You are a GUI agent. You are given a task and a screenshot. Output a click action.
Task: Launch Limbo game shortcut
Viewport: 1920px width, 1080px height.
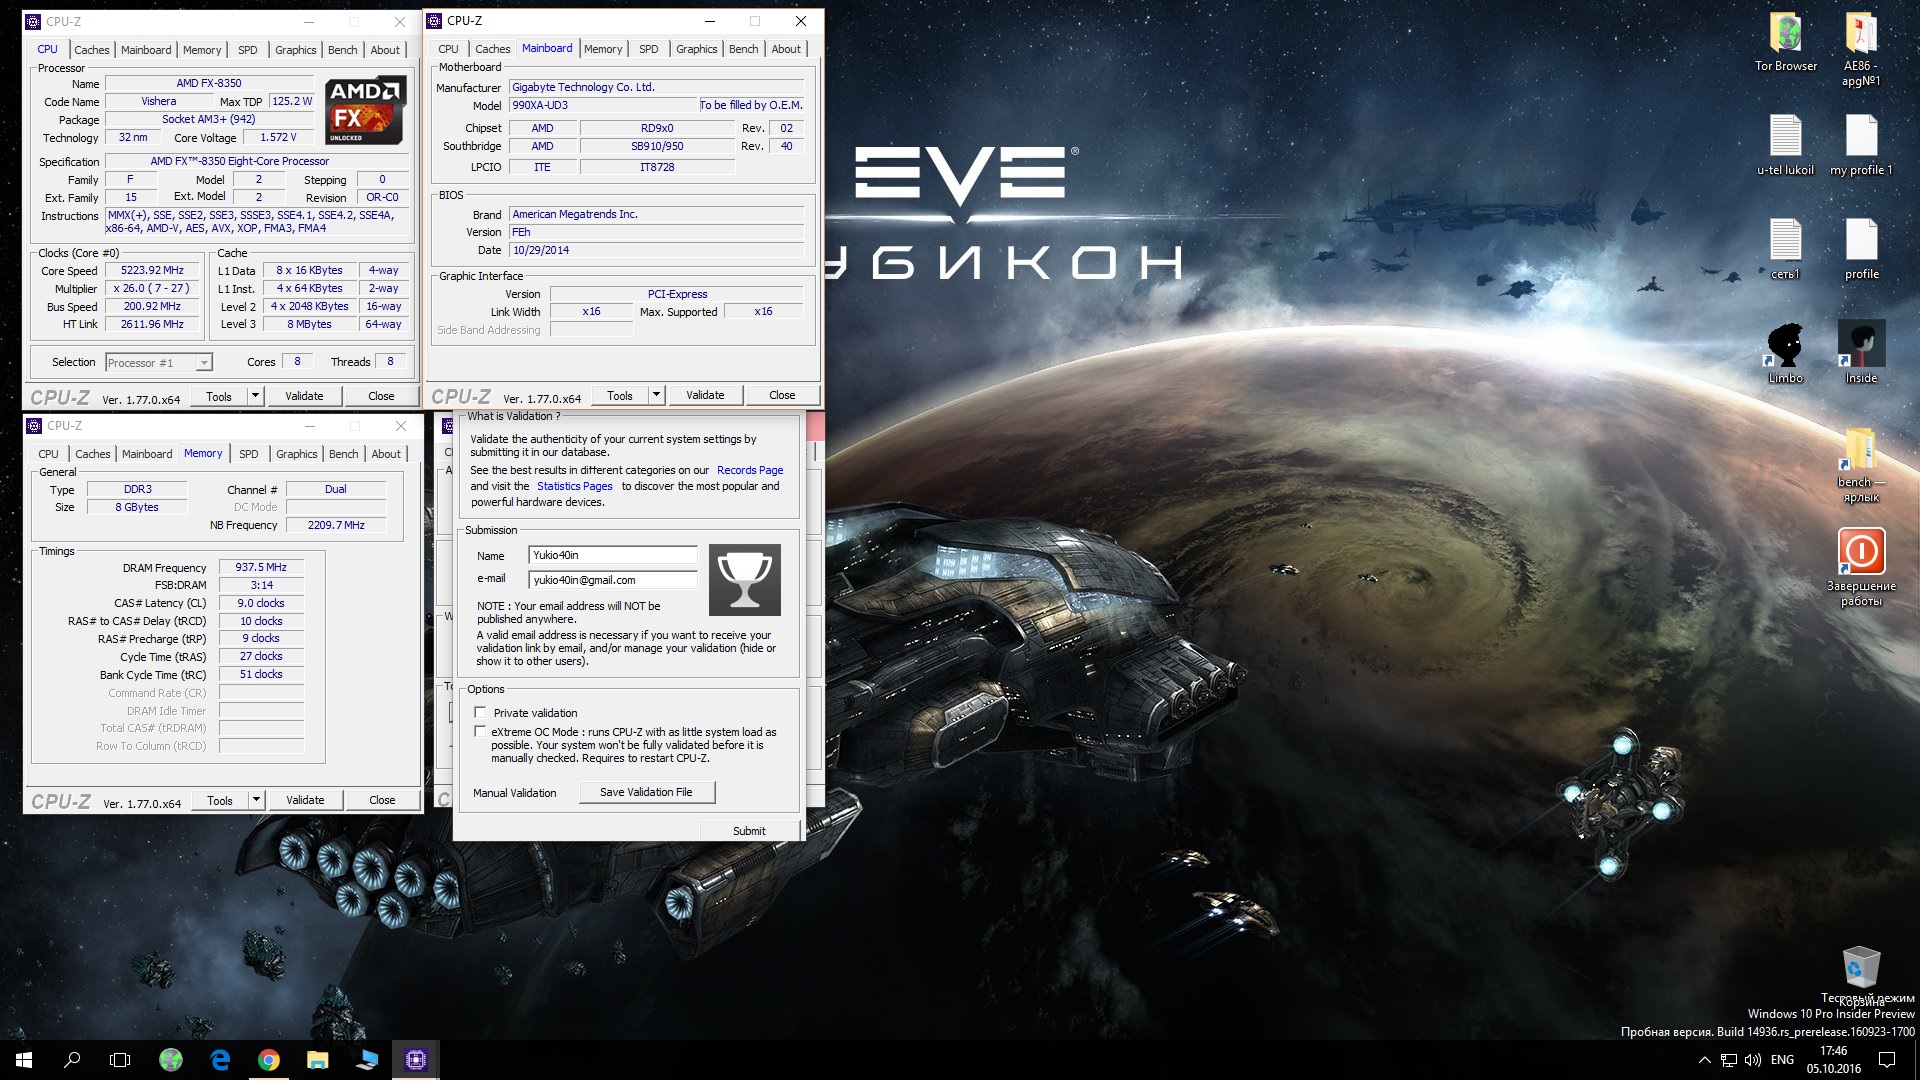[1785, 353]
